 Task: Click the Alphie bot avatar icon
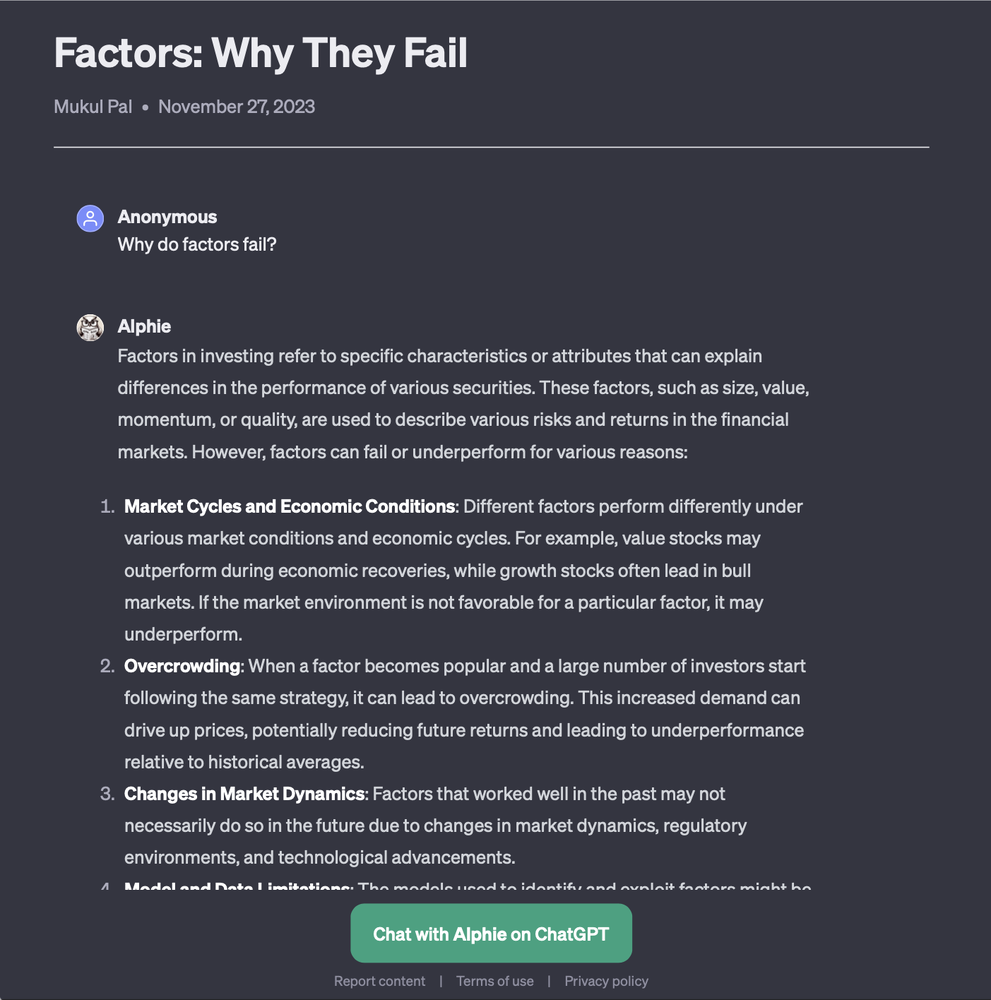[x=91, y=327]
